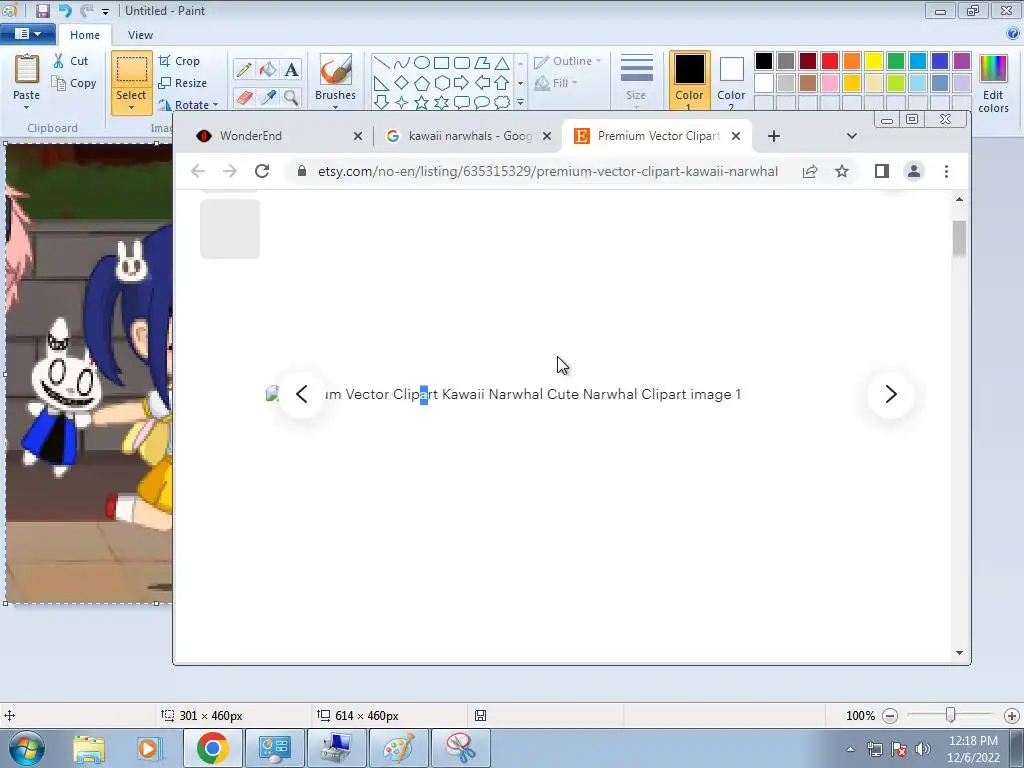Select the Text tool in Paint

[291, 69]
